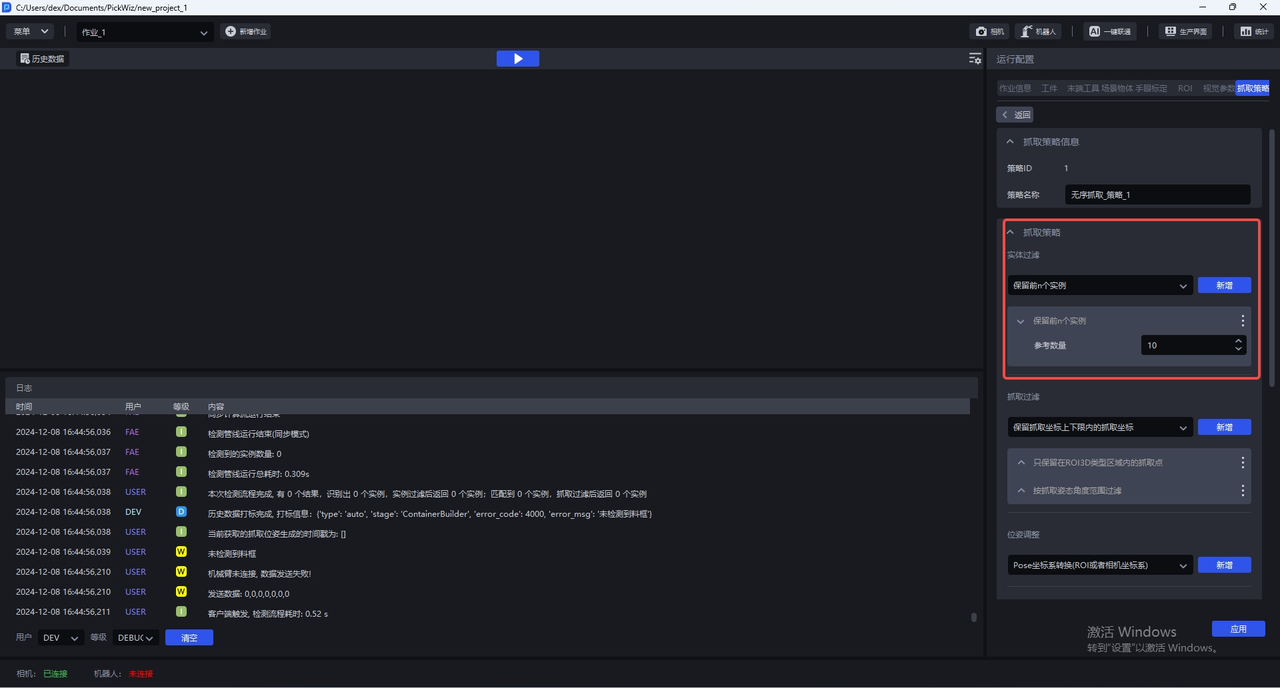Image resolution: width=1280 pixels, height=688 pixels.
Task: Open the 生产界面 production view
Action: coord(1185,32)
